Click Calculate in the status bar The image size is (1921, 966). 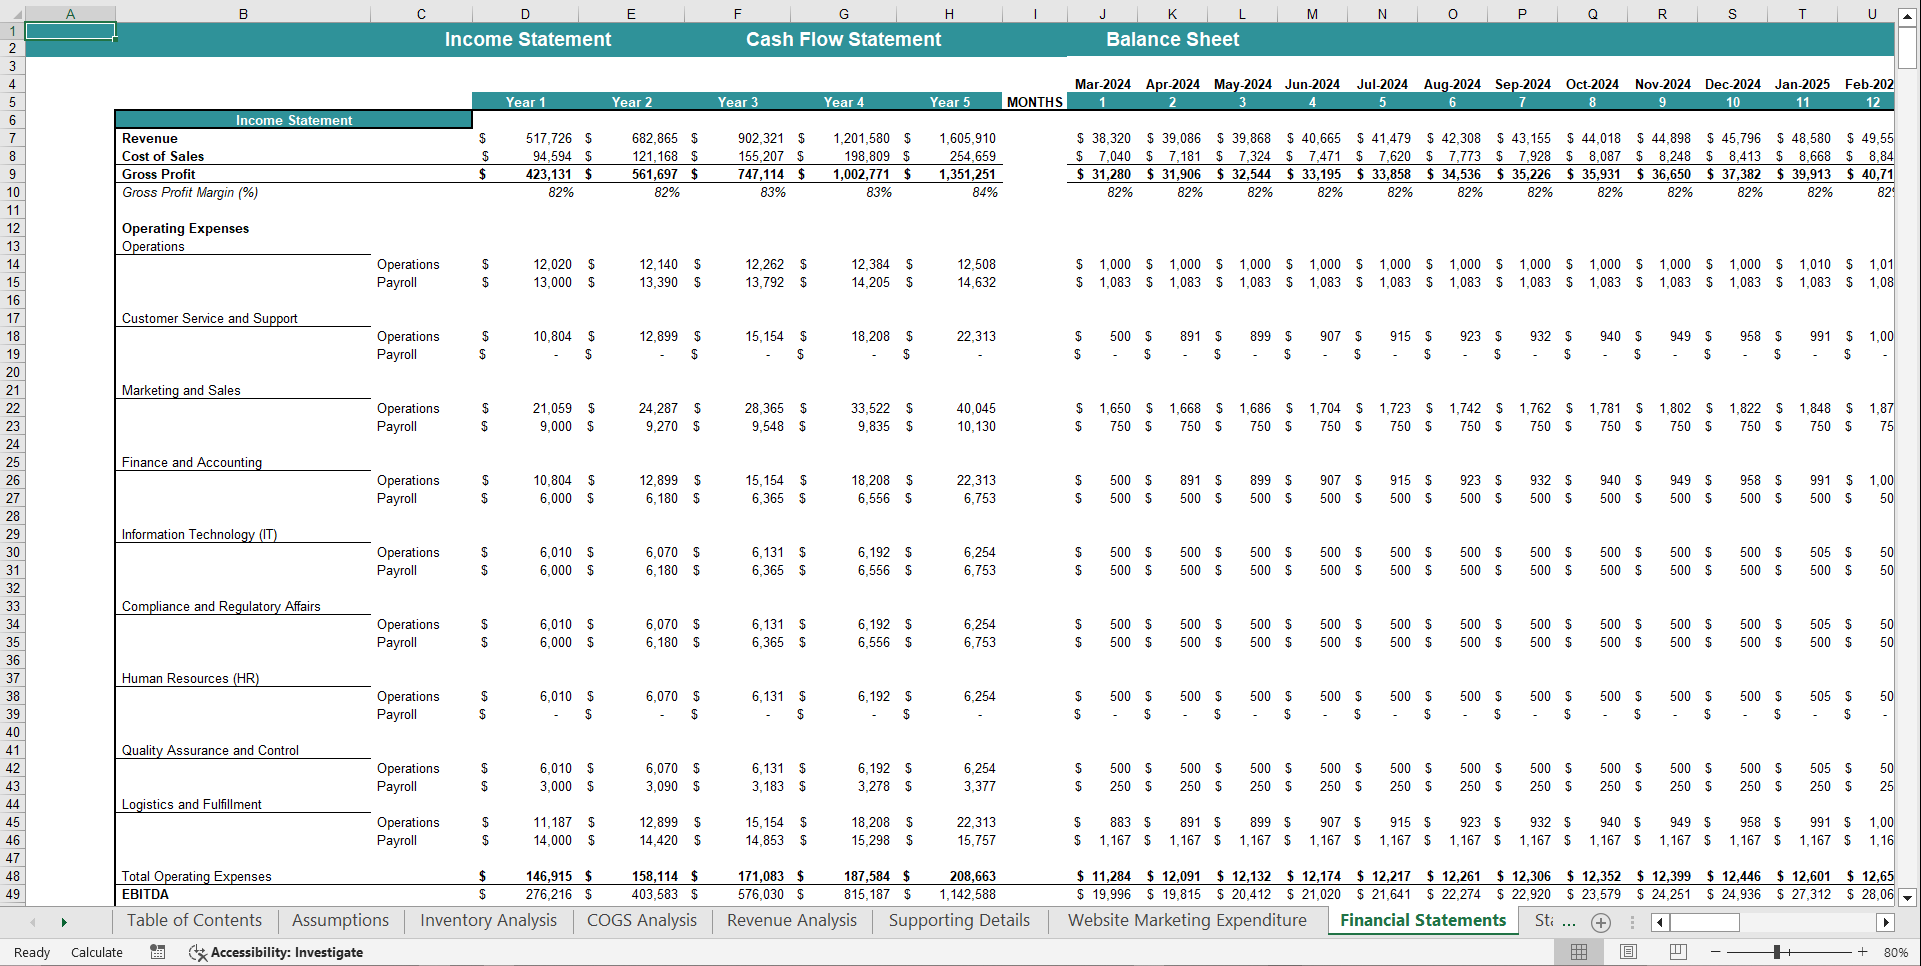pyautogui.click(x=96, y=952)
